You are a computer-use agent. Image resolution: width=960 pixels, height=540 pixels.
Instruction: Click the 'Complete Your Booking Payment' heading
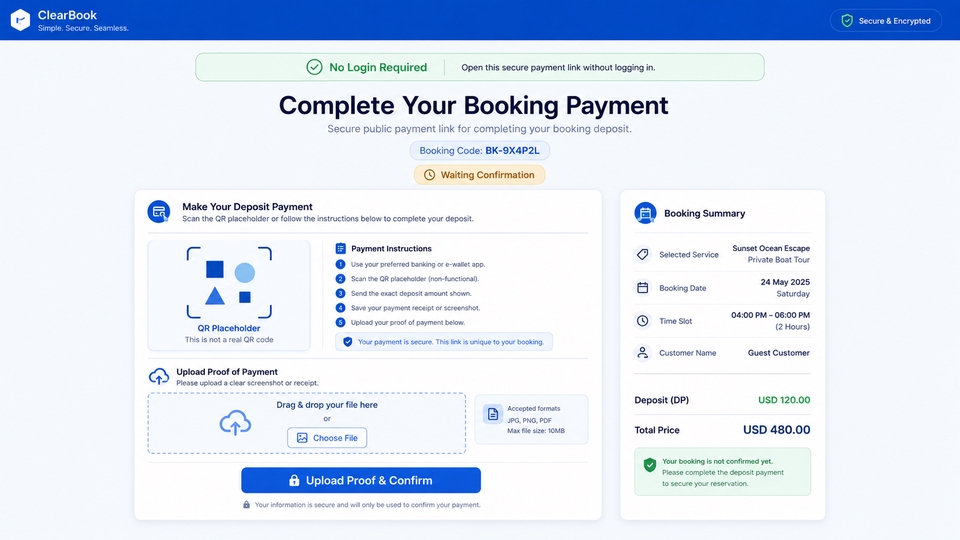(x=473, y=105)
